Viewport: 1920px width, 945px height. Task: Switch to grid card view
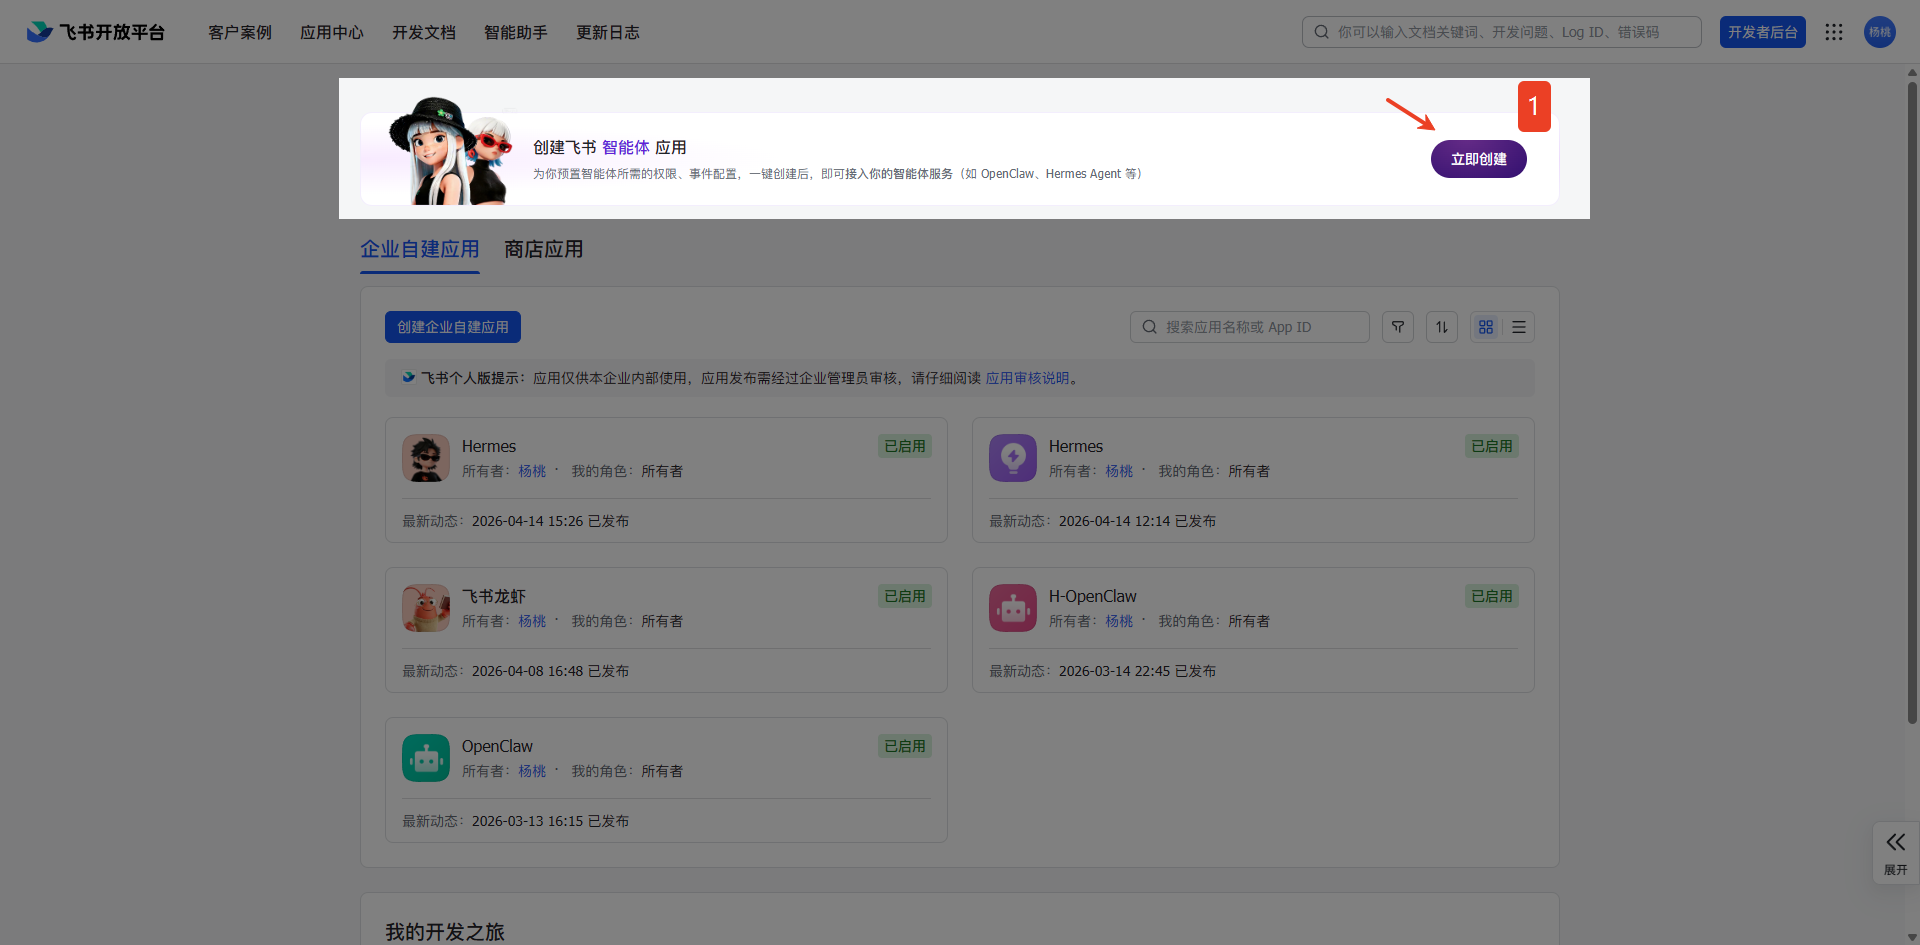[1486, 327]
